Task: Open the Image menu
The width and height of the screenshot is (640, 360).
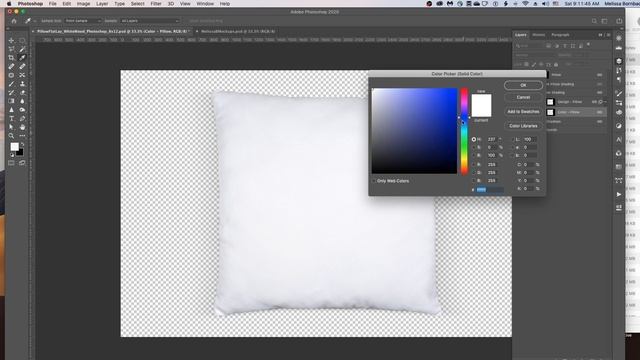Action: pos(83,4)
